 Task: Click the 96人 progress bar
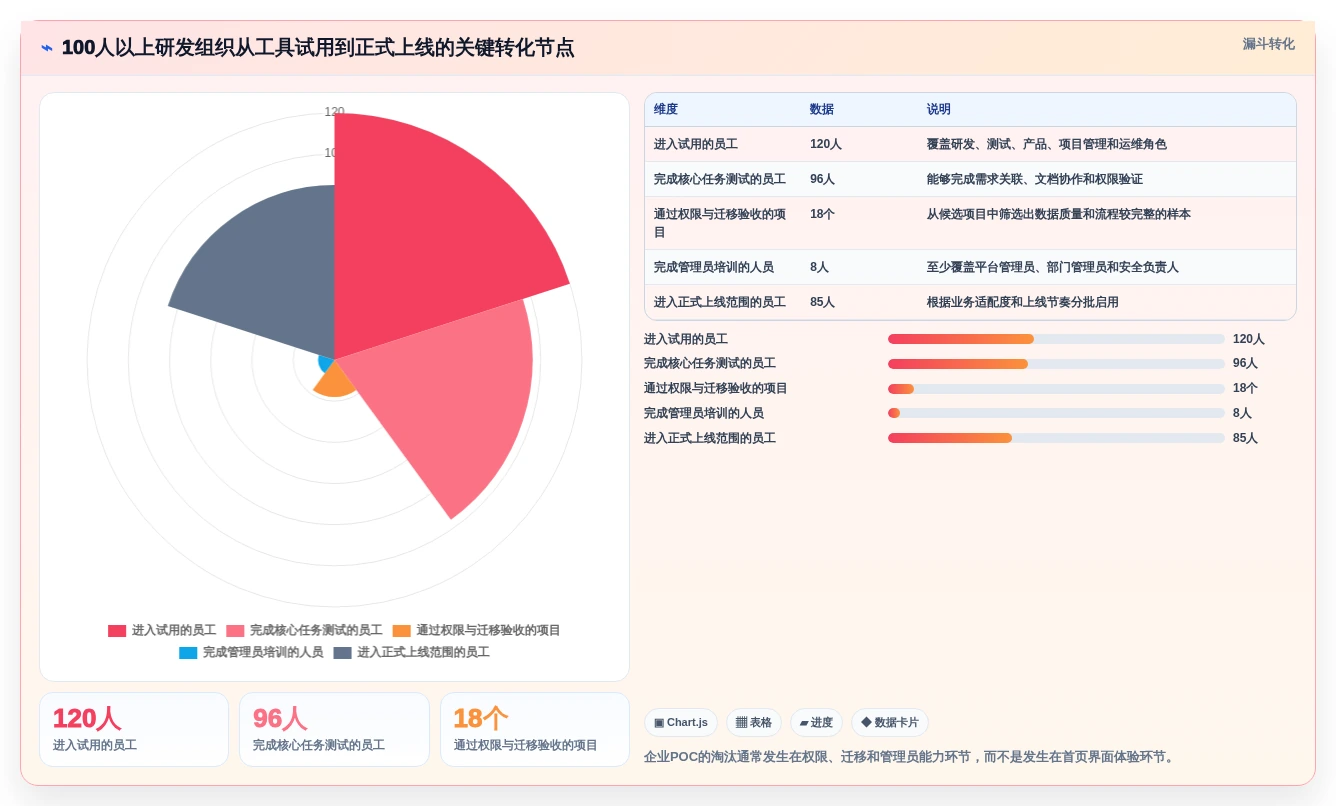[x=1056, y=364]
